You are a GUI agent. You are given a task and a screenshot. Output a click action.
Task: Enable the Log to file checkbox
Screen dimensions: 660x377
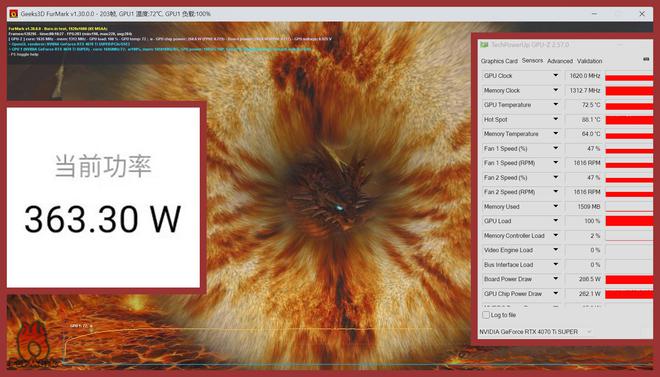pos(486,315)
